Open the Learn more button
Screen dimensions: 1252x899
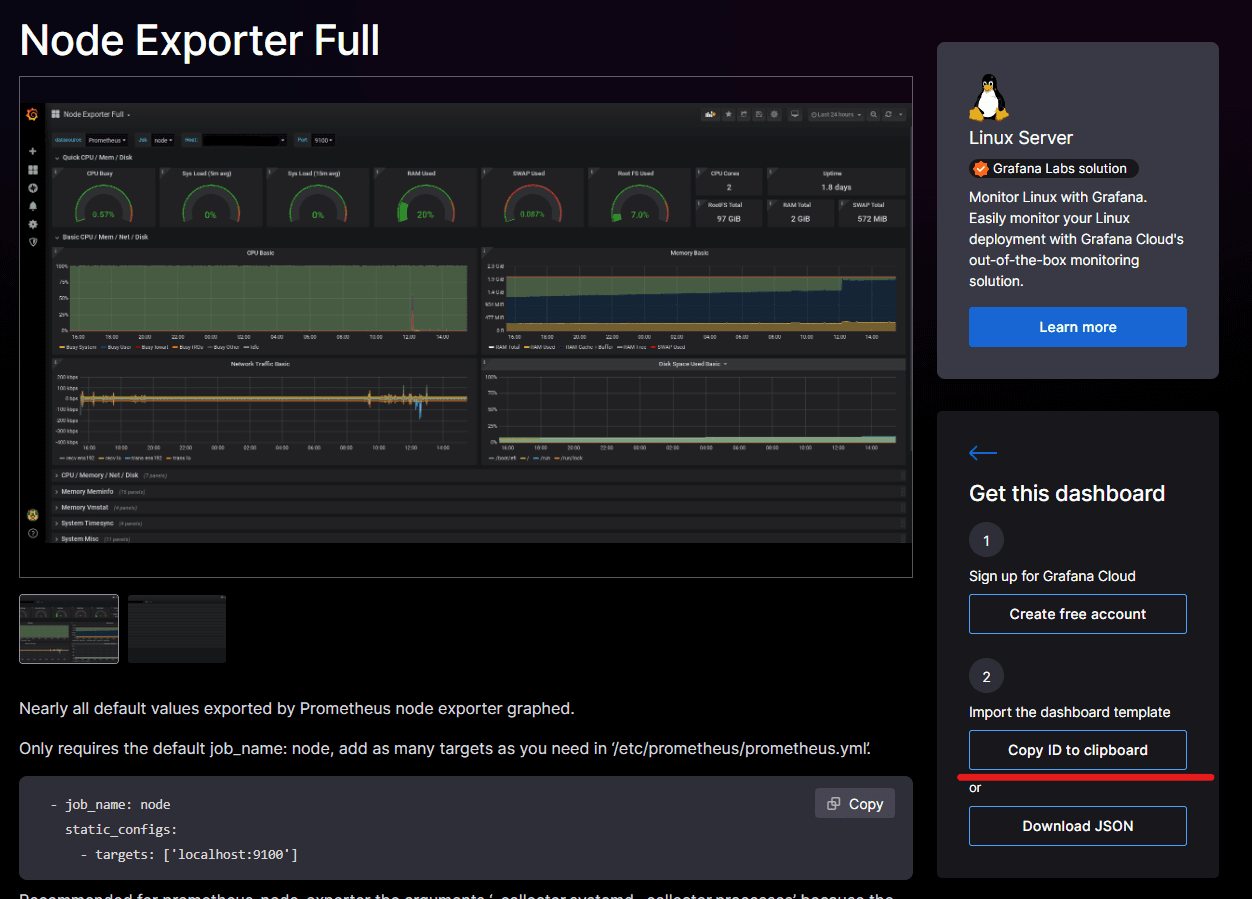tap(1078, 327)
